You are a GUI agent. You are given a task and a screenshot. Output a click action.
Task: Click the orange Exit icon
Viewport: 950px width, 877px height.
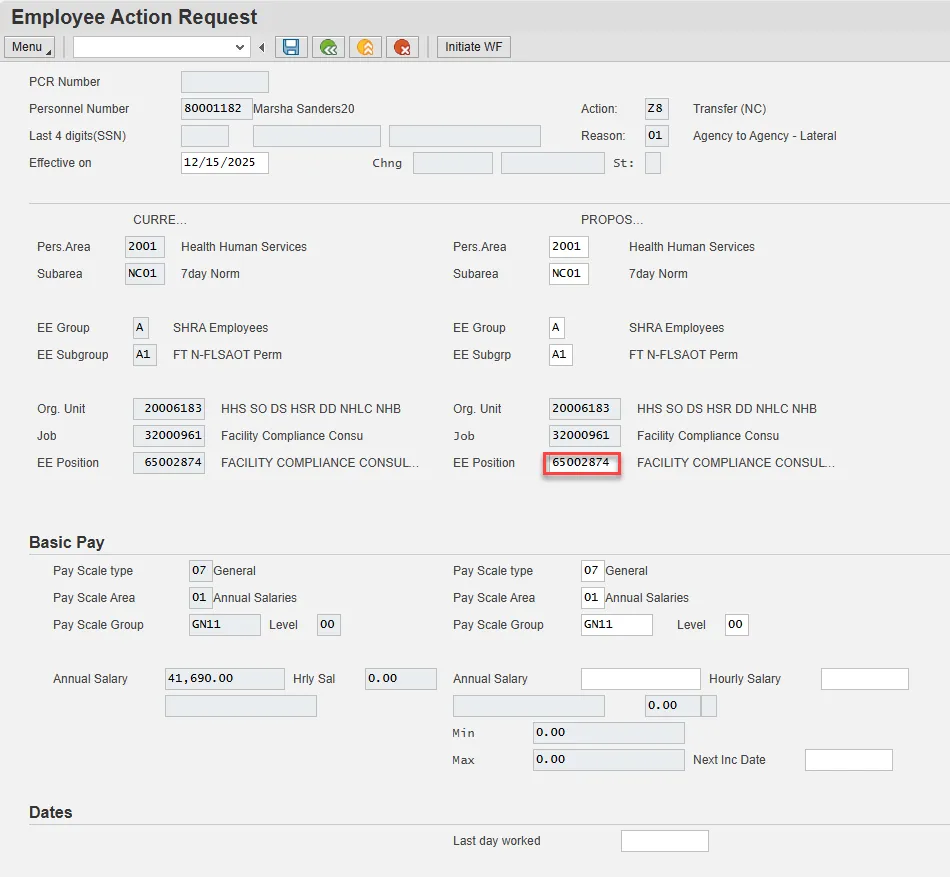pyautogui.click(x=365, y=47)
